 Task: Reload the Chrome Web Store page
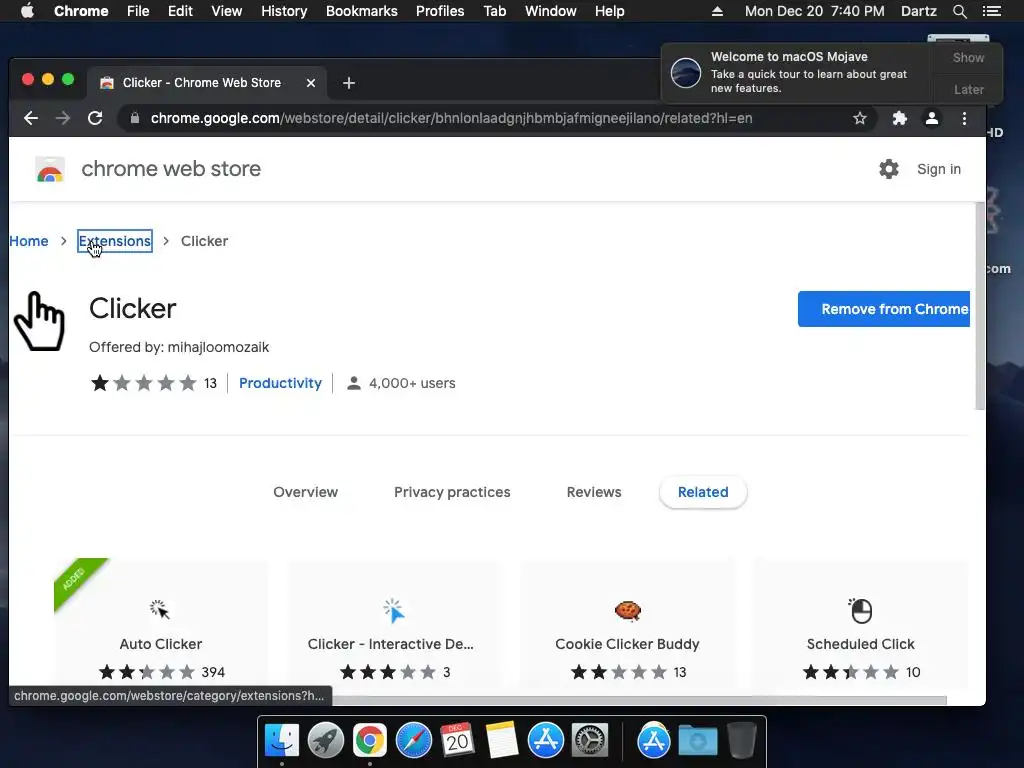pos(95,118)
